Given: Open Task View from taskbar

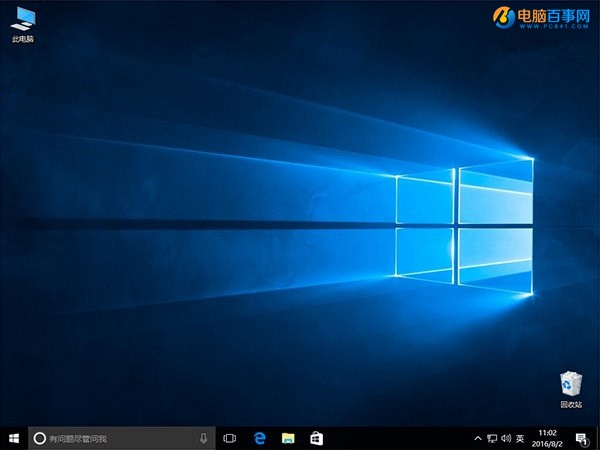Looking at the screenshot, I should (x=229, y=438).
